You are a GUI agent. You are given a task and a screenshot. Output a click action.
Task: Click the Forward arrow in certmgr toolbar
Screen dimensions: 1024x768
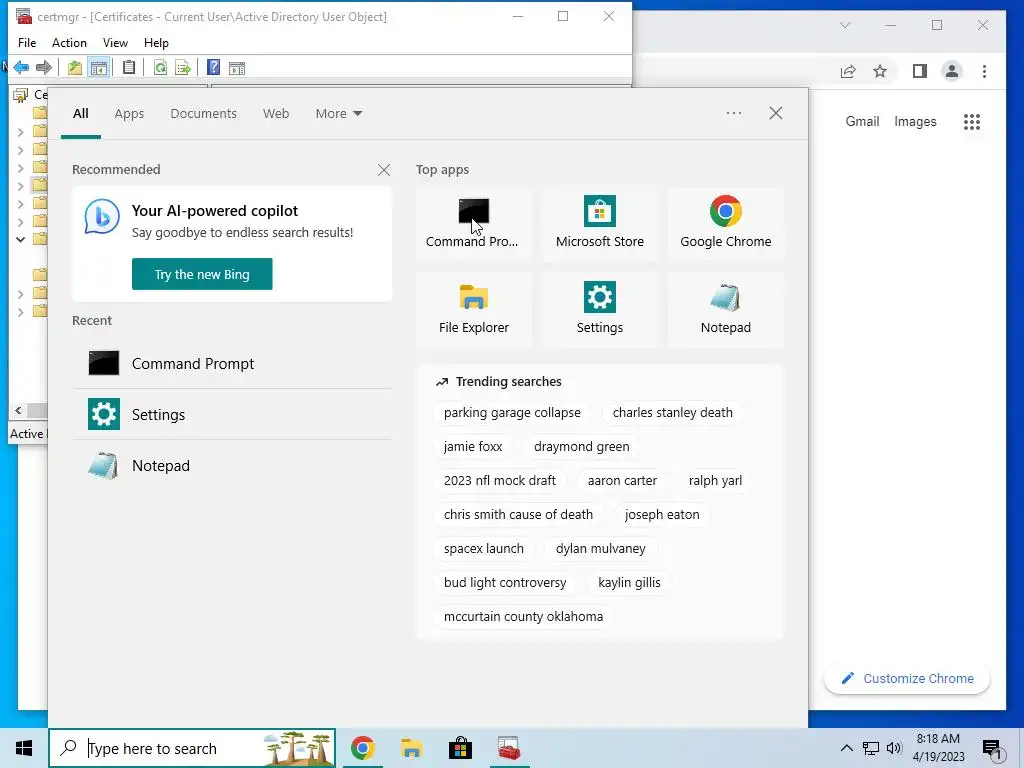coord(44,67)
